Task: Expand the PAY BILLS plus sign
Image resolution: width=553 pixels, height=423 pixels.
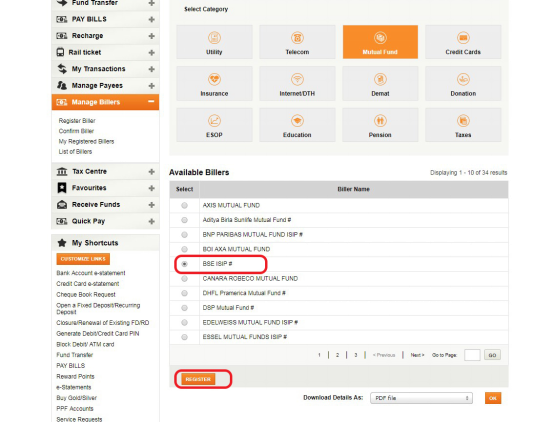Action: [x=152, y=19]
